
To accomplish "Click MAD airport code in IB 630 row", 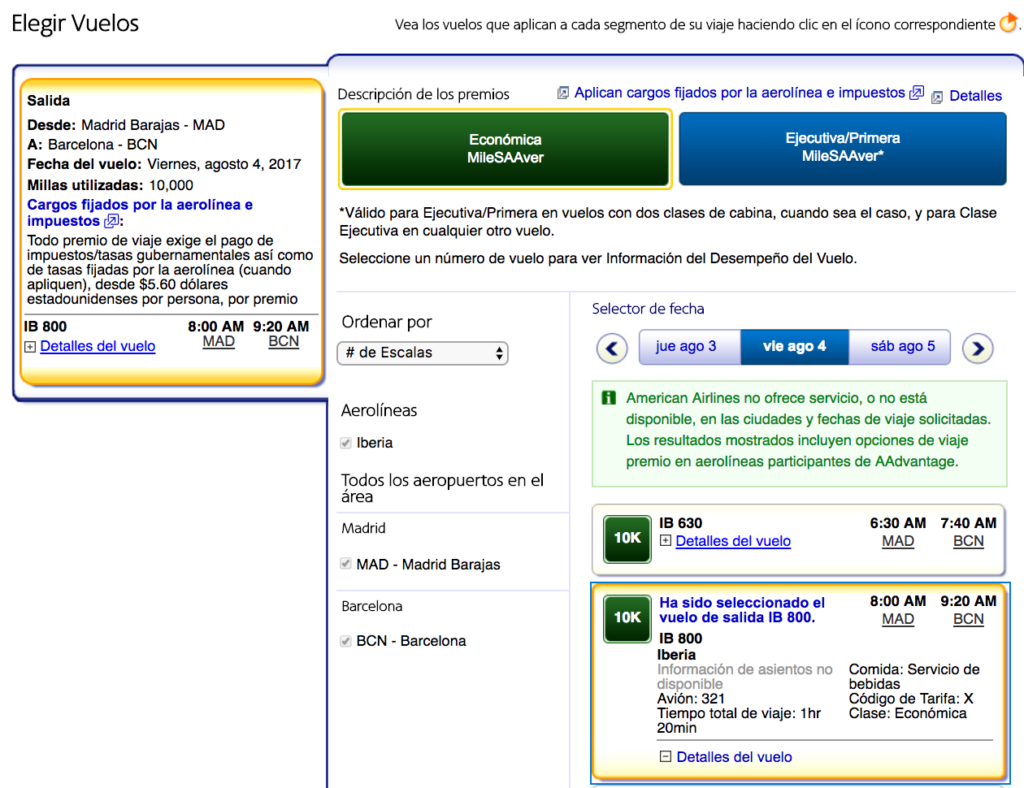I will [x=898, y=541].
